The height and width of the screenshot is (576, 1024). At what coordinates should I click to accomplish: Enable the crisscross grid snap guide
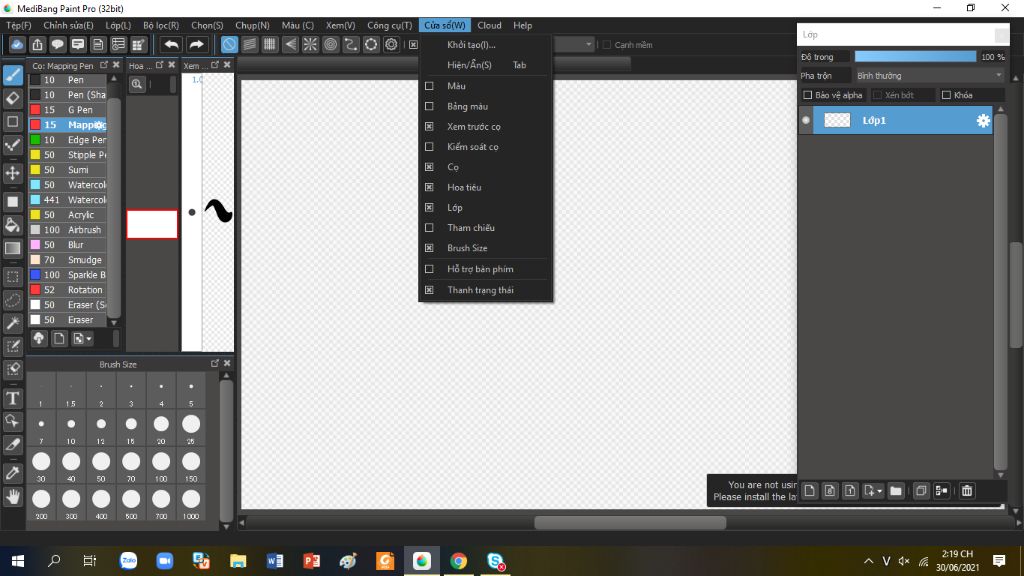tap(270, 44)
